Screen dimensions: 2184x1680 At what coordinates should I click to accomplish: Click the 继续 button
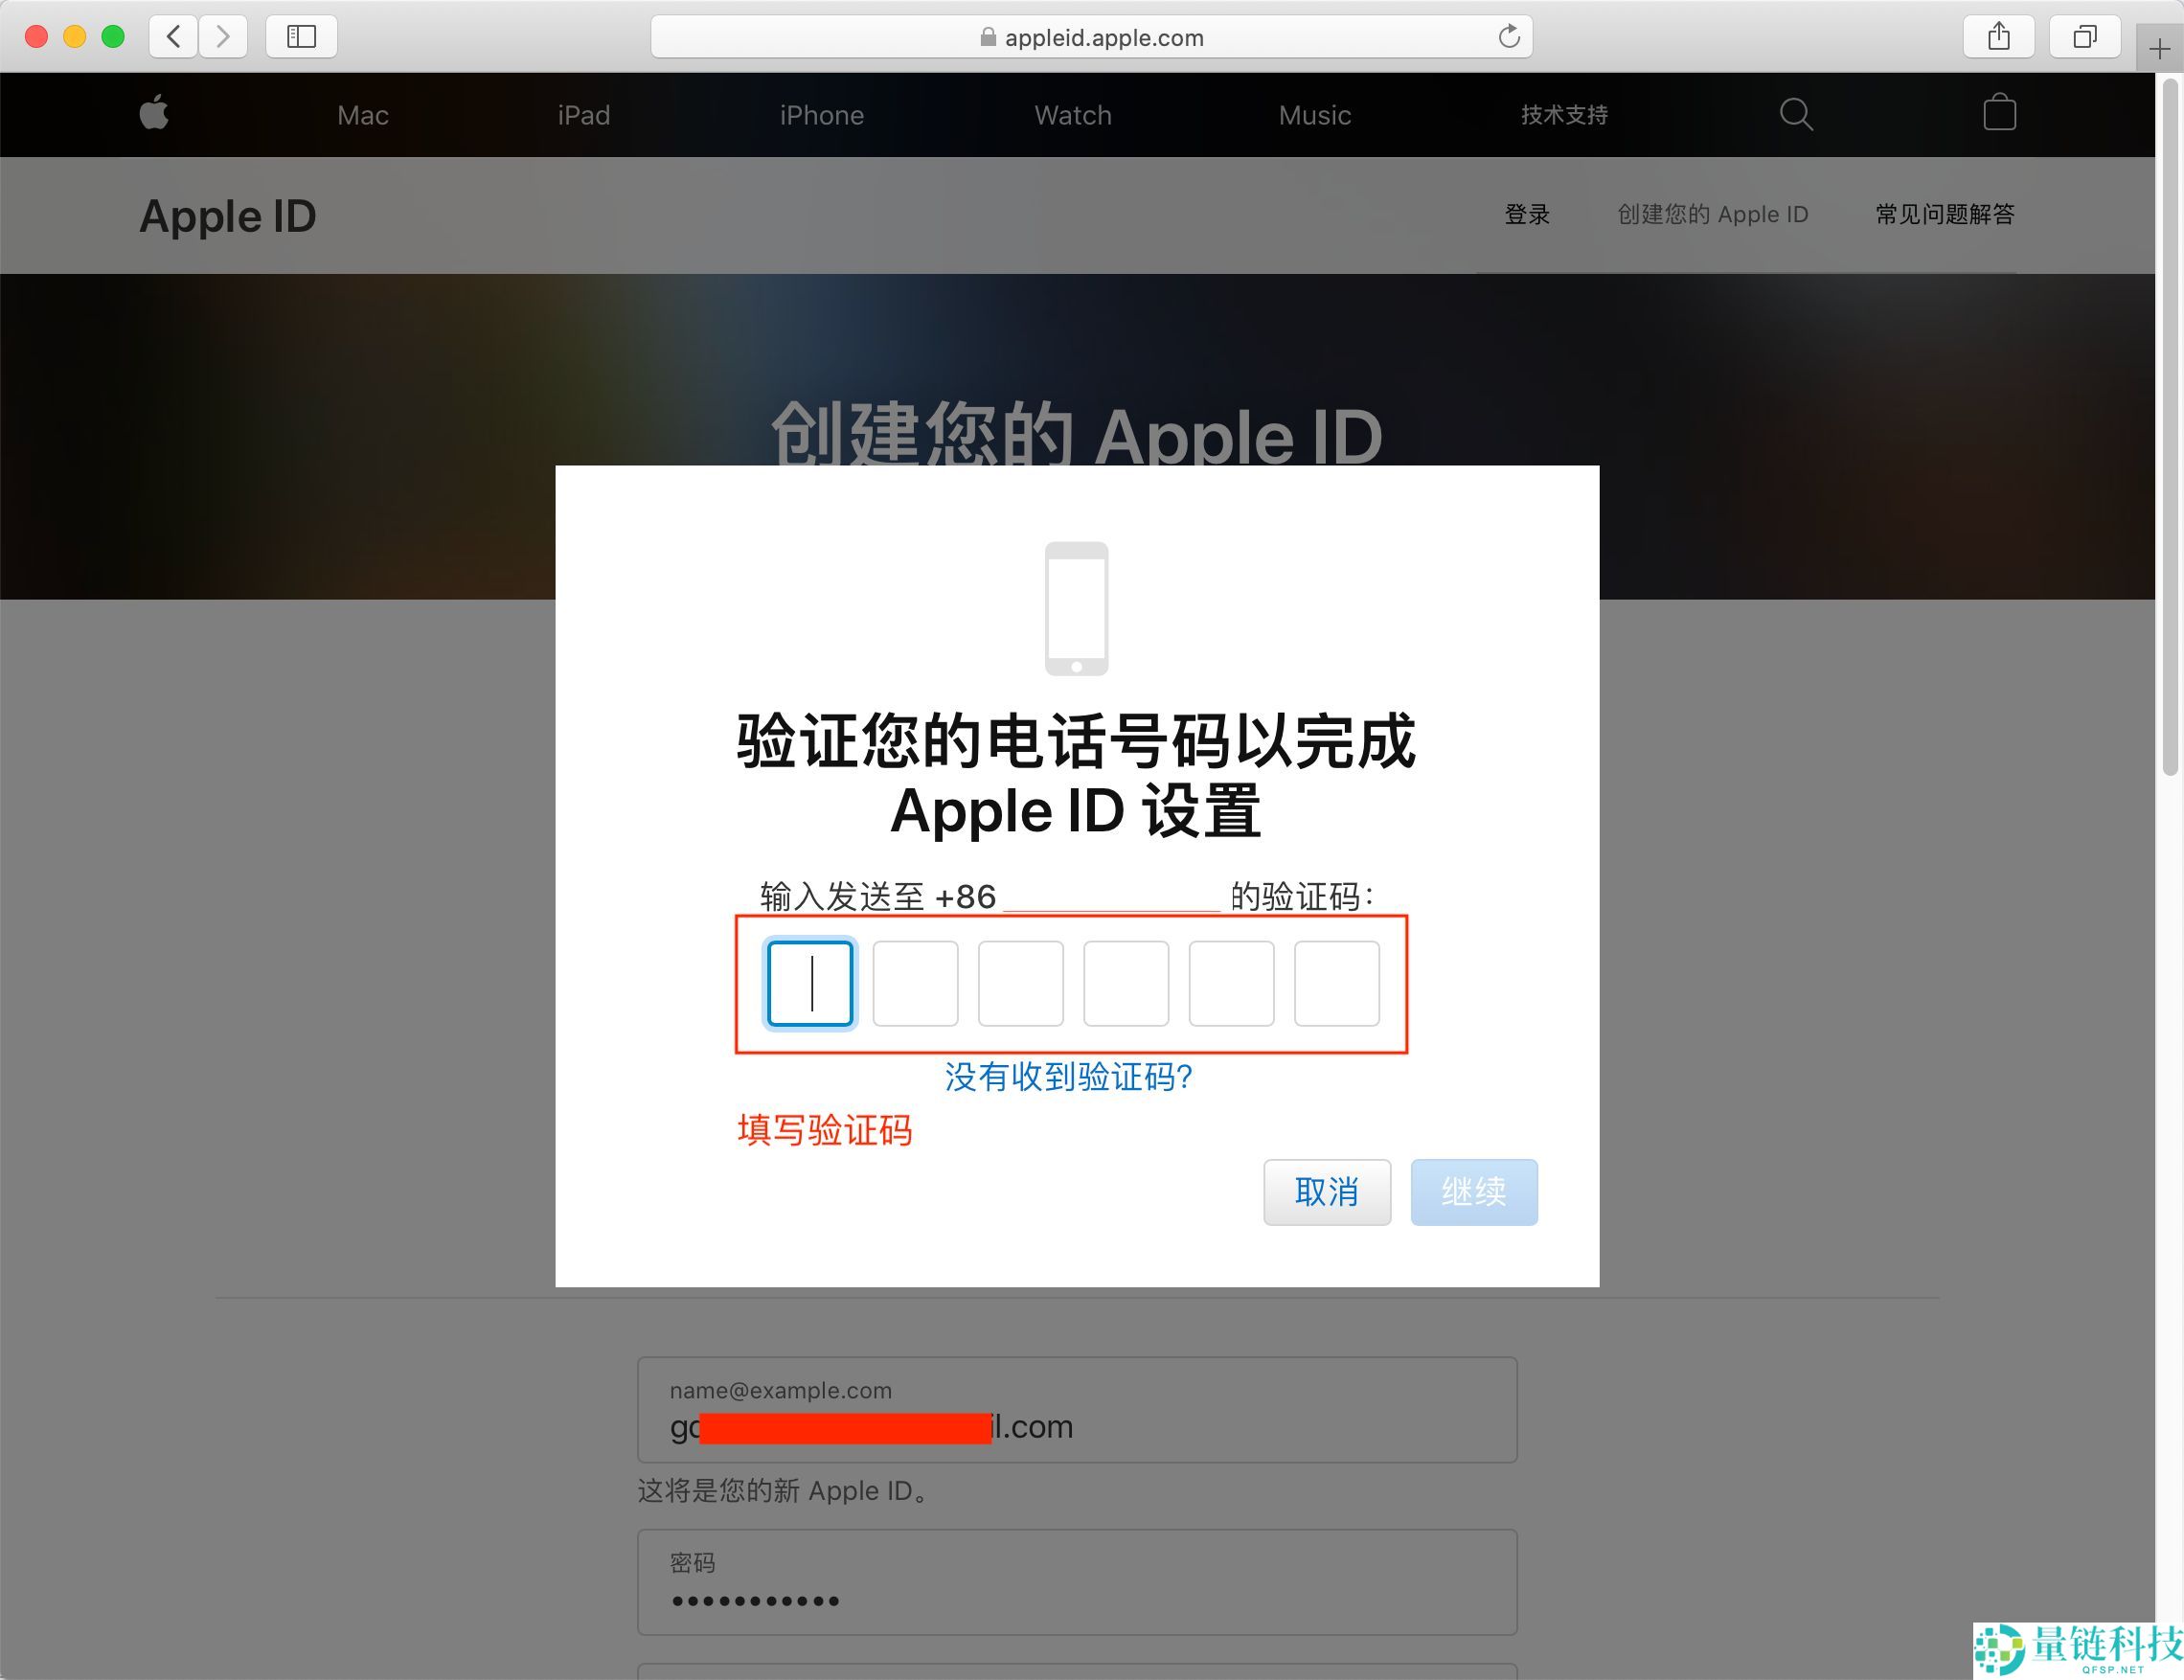coord(1474,1192)
